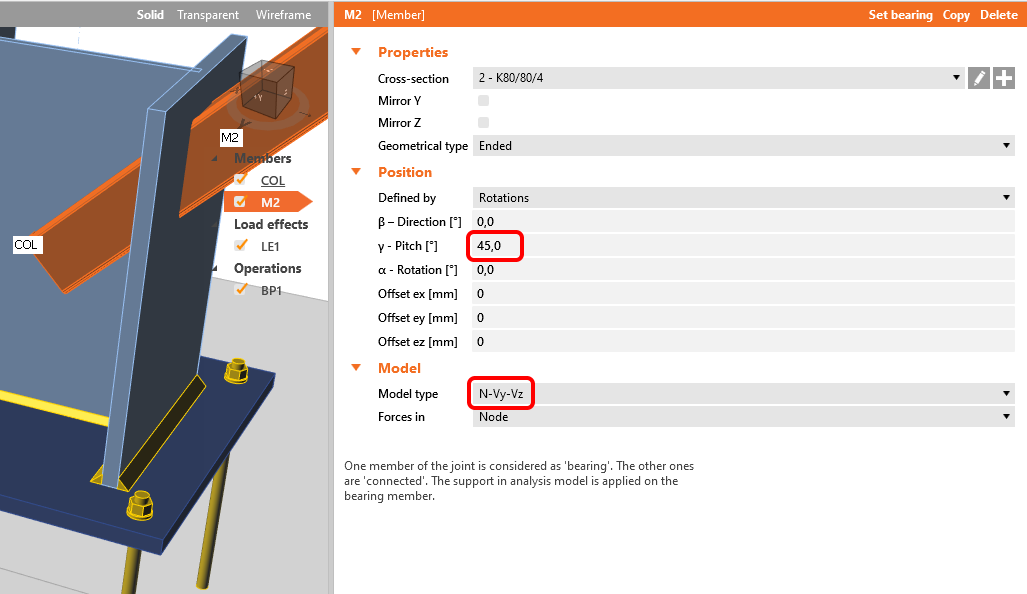Click the α - Rotation input field
Screen dimensions: 1027x594
[743, 270]
